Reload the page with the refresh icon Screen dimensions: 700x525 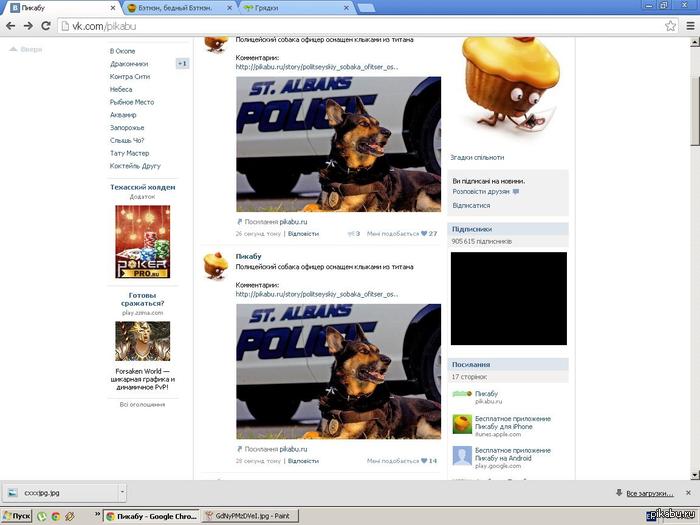click(45, 25)
